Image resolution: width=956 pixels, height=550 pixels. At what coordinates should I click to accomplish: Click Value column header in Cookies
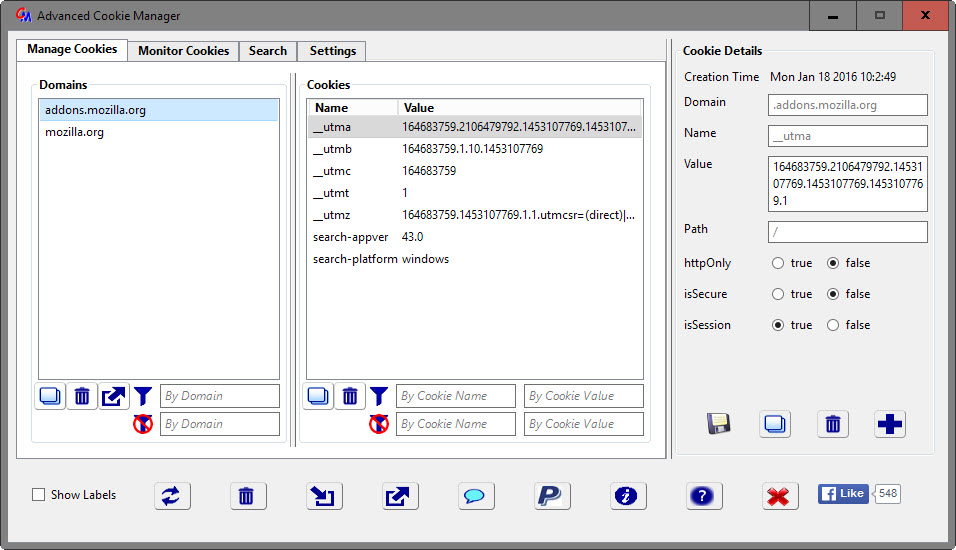520,108
